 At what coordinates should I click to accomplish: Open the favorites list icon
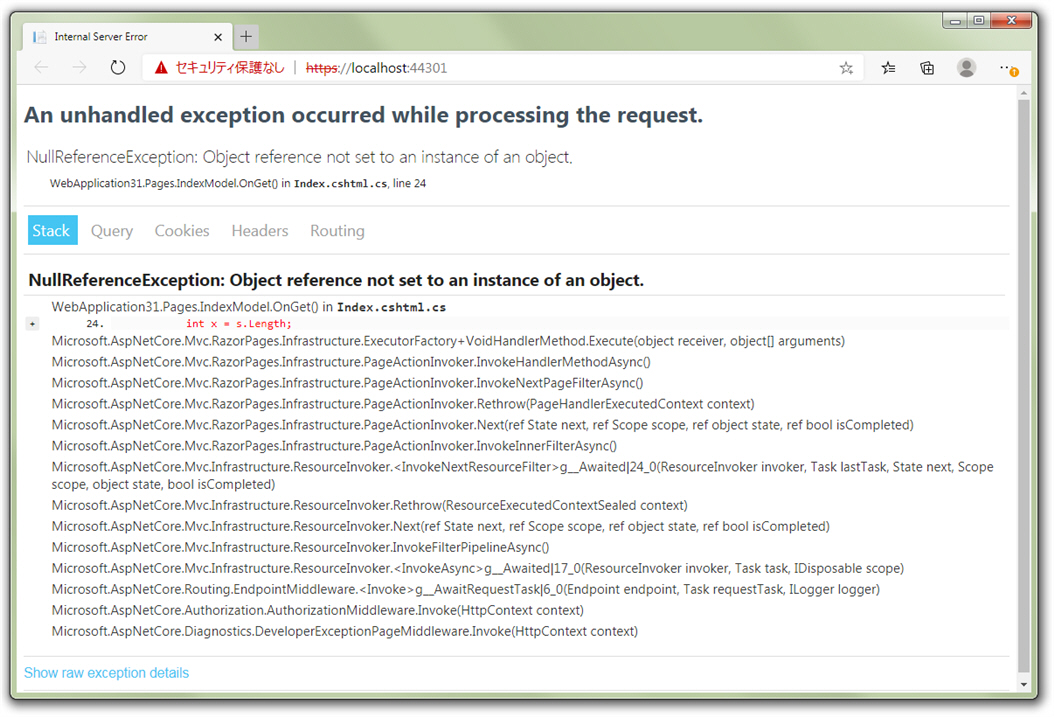(x=889, y=68)
